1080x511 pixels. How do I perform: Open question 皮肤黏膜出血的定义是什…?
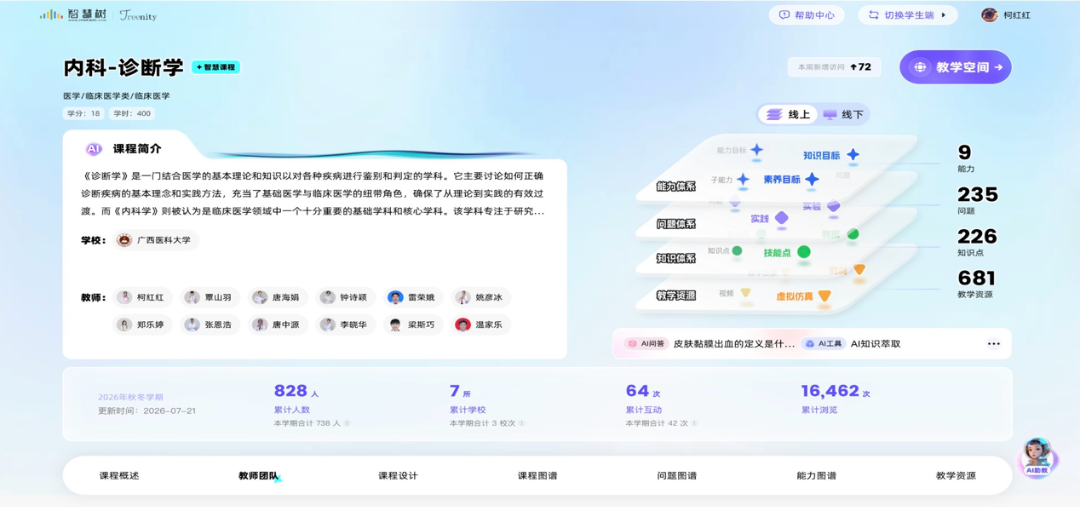pyautogui.click(x=734, y=344)
